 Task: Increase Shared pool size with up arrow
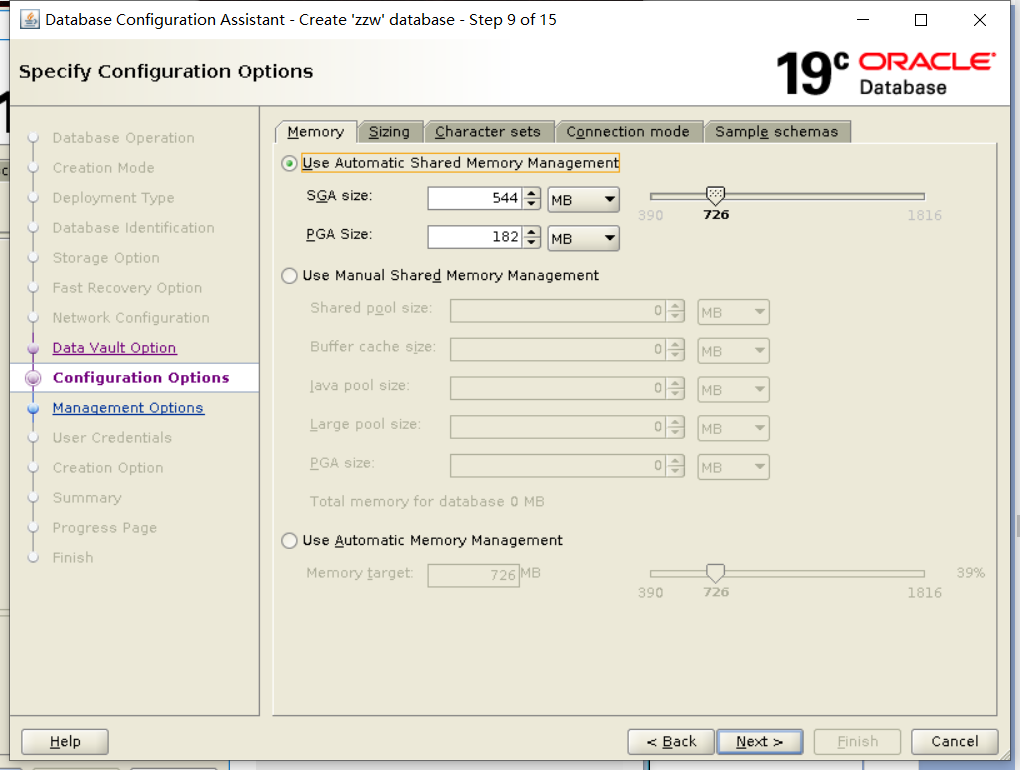tap(675, 306)
